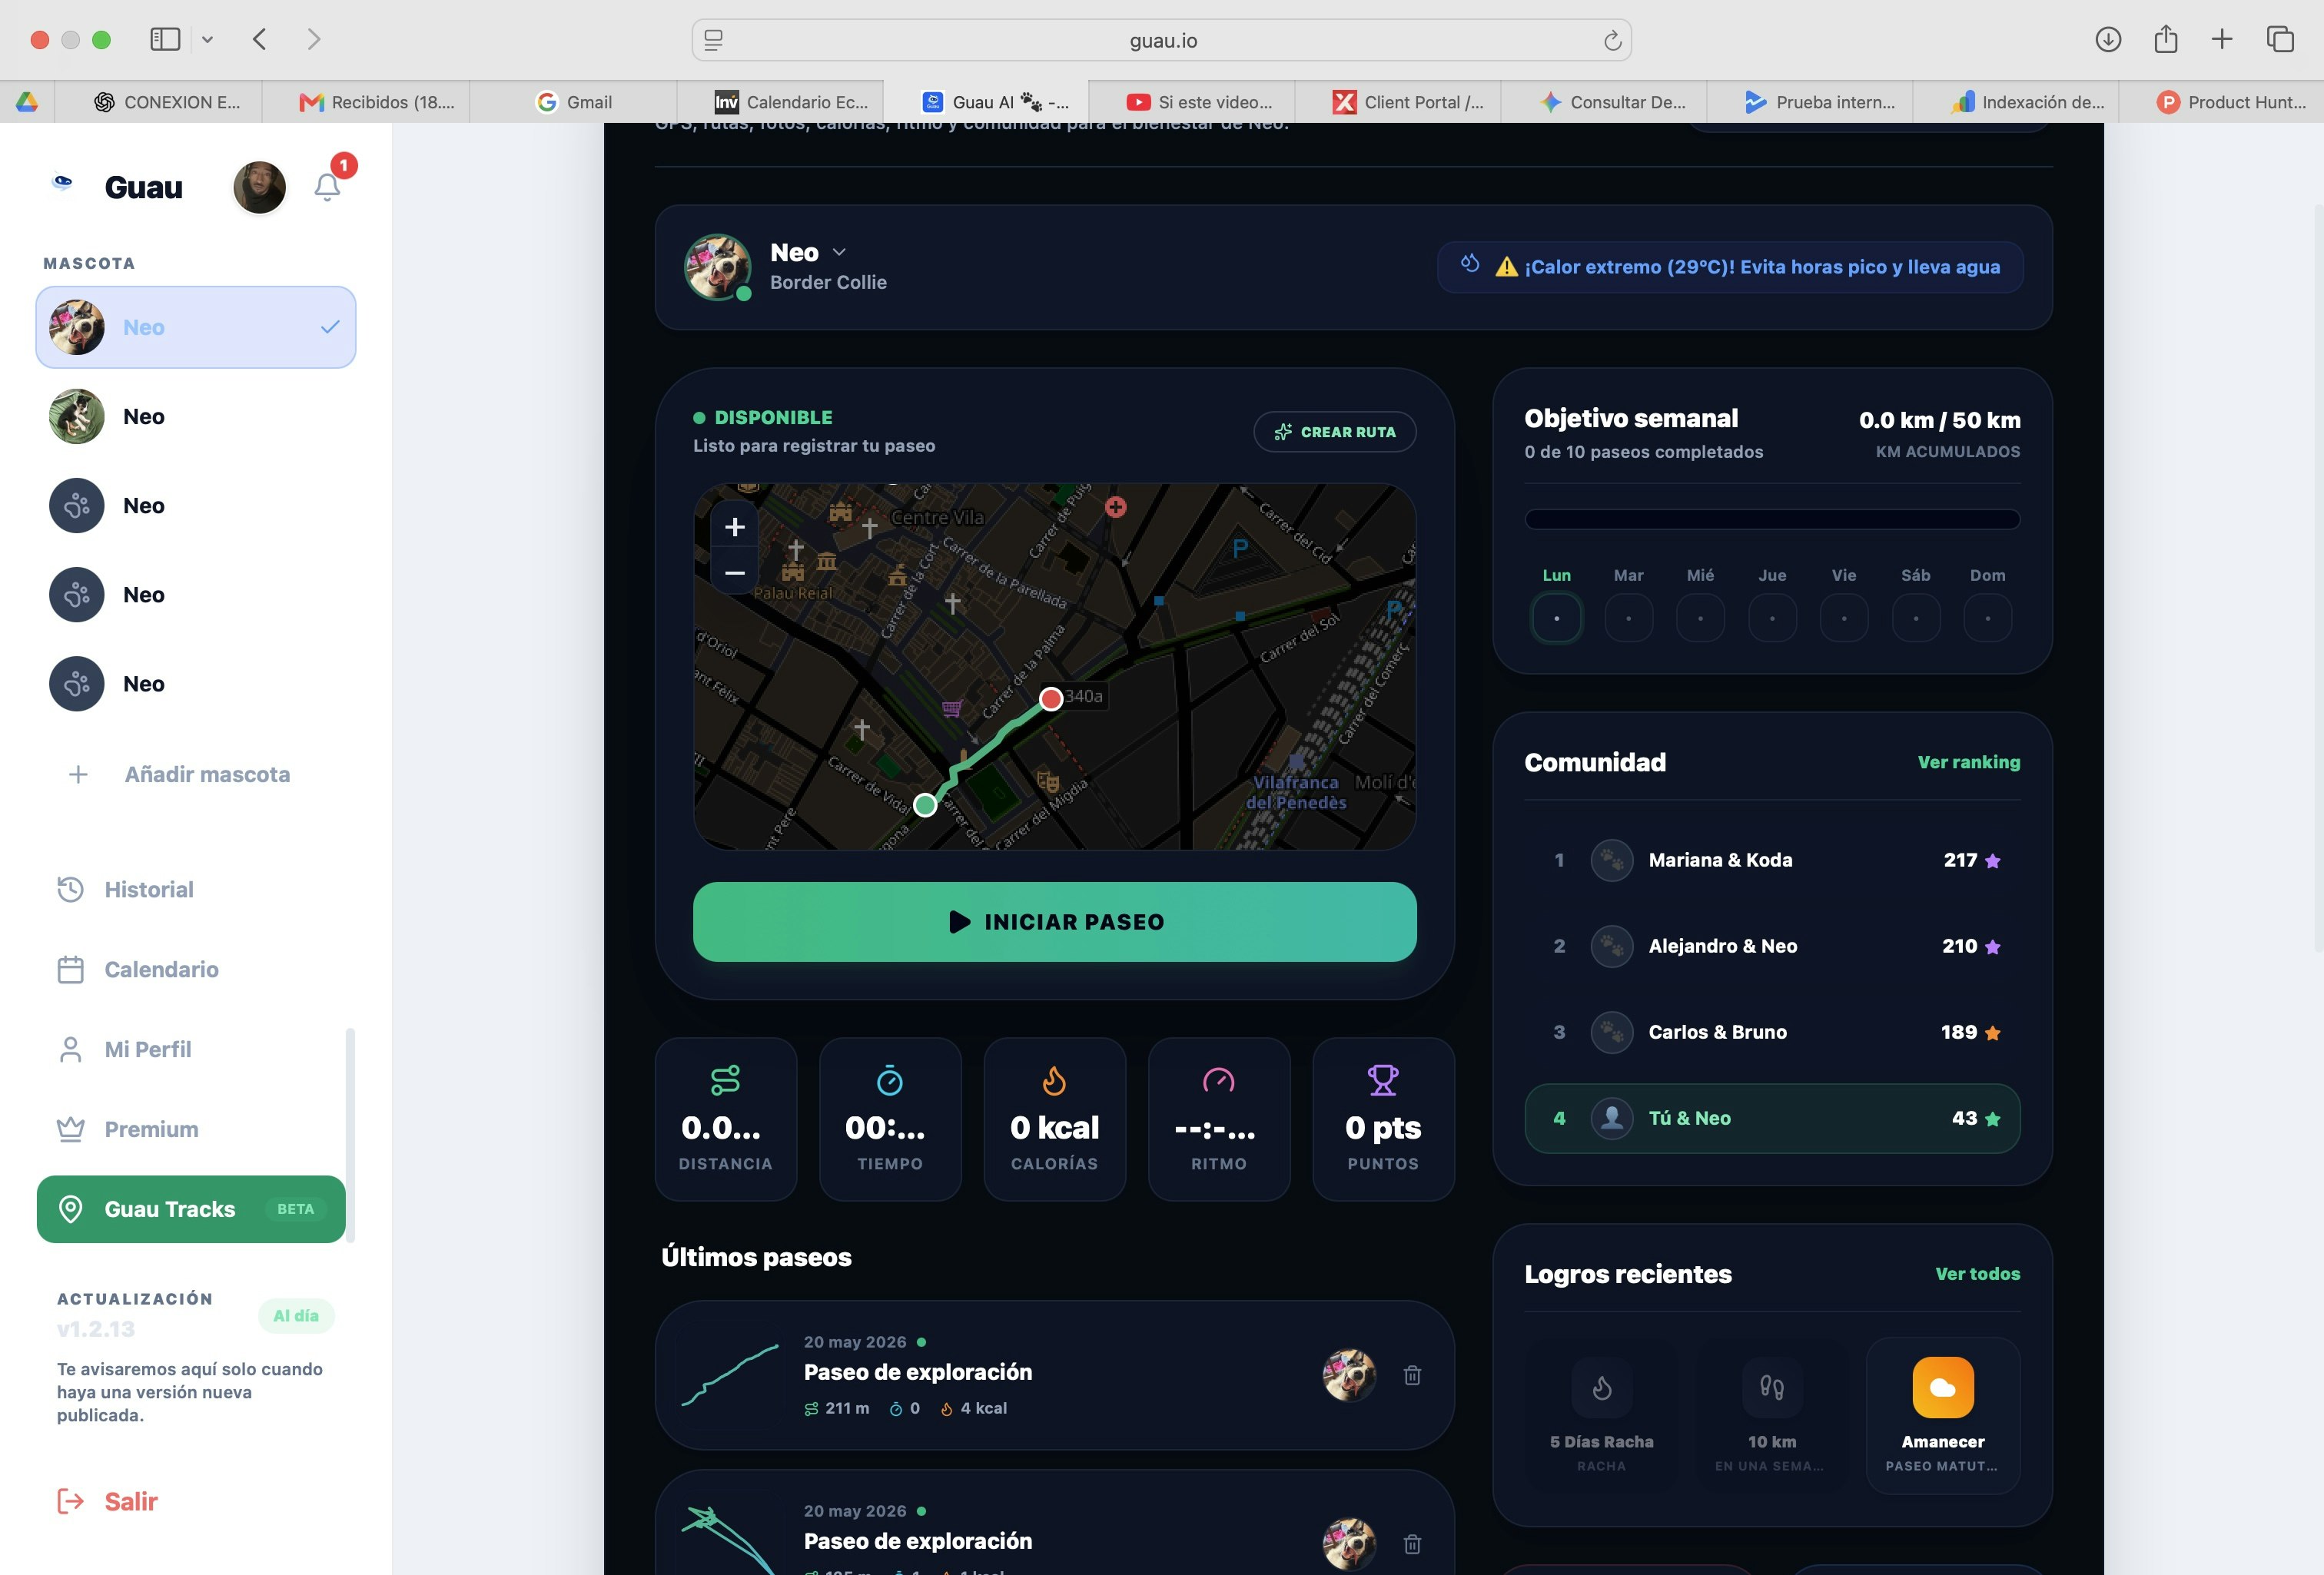Click the weekly goal progress bar

(1772, 519)
